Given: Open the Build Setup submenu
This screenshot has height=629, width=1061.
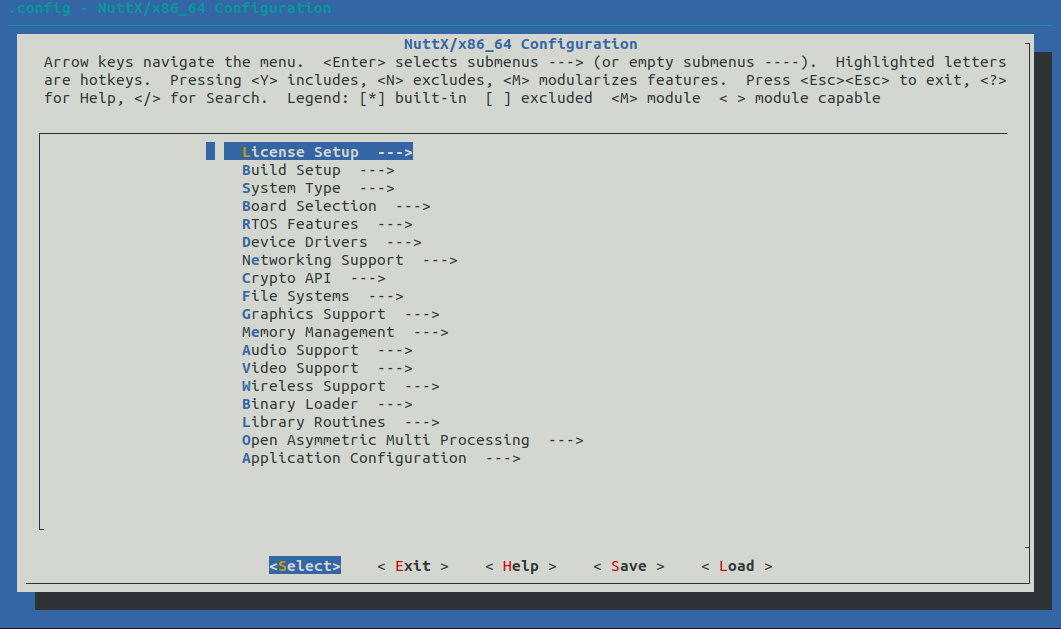Looking at the screenshot, I should 318,170.
